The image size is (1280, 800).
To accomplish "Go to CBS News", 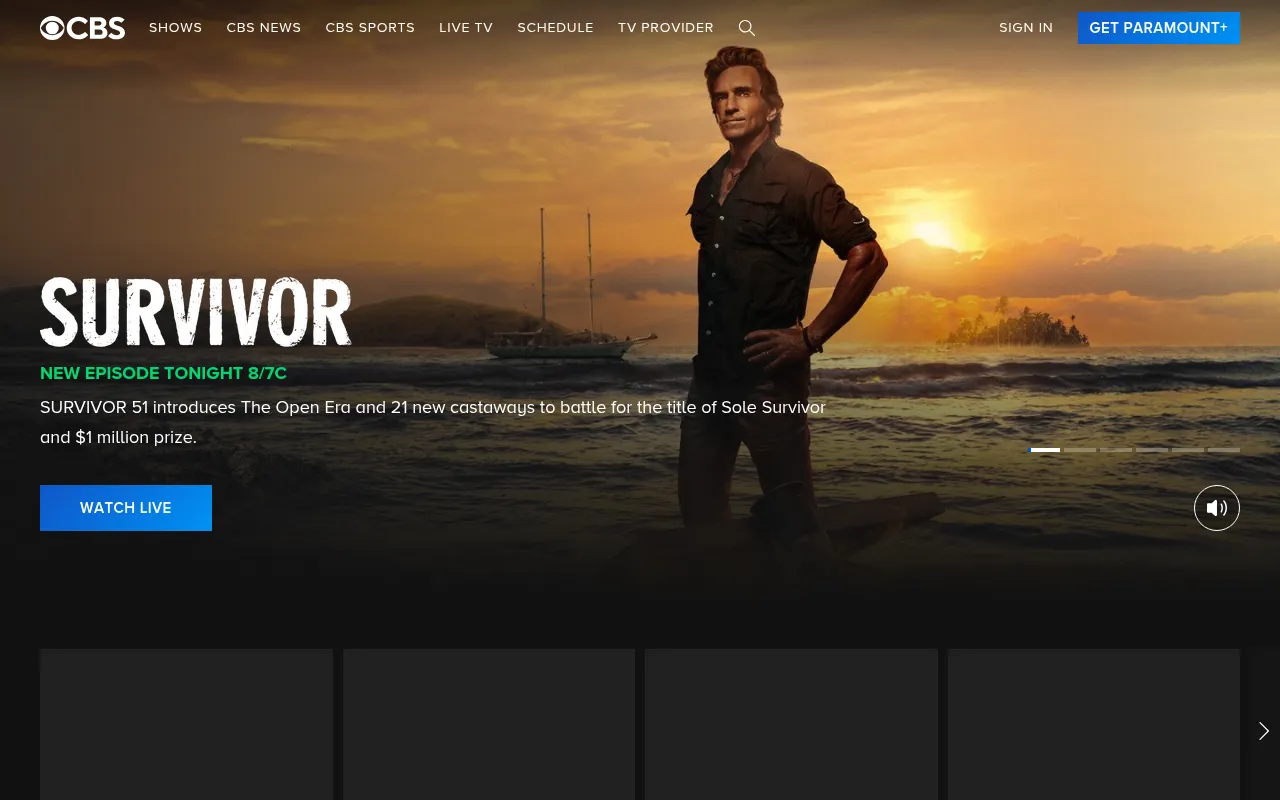I will coord(264,28).
